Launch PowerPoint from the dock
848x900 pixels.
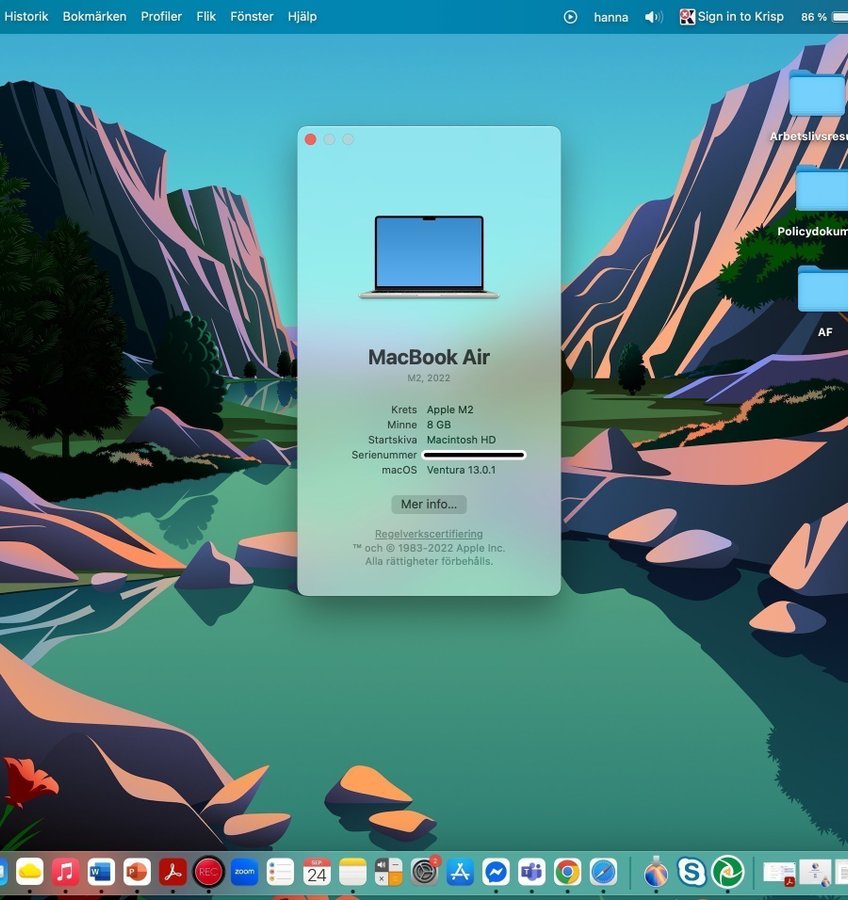(137, 872)
